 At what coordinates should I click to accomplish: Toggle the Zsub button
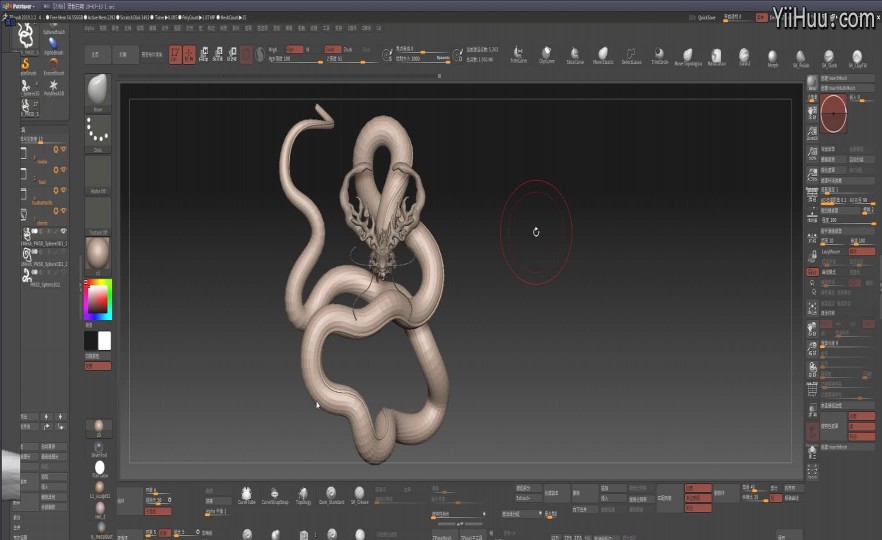click(x=348, y=50)
